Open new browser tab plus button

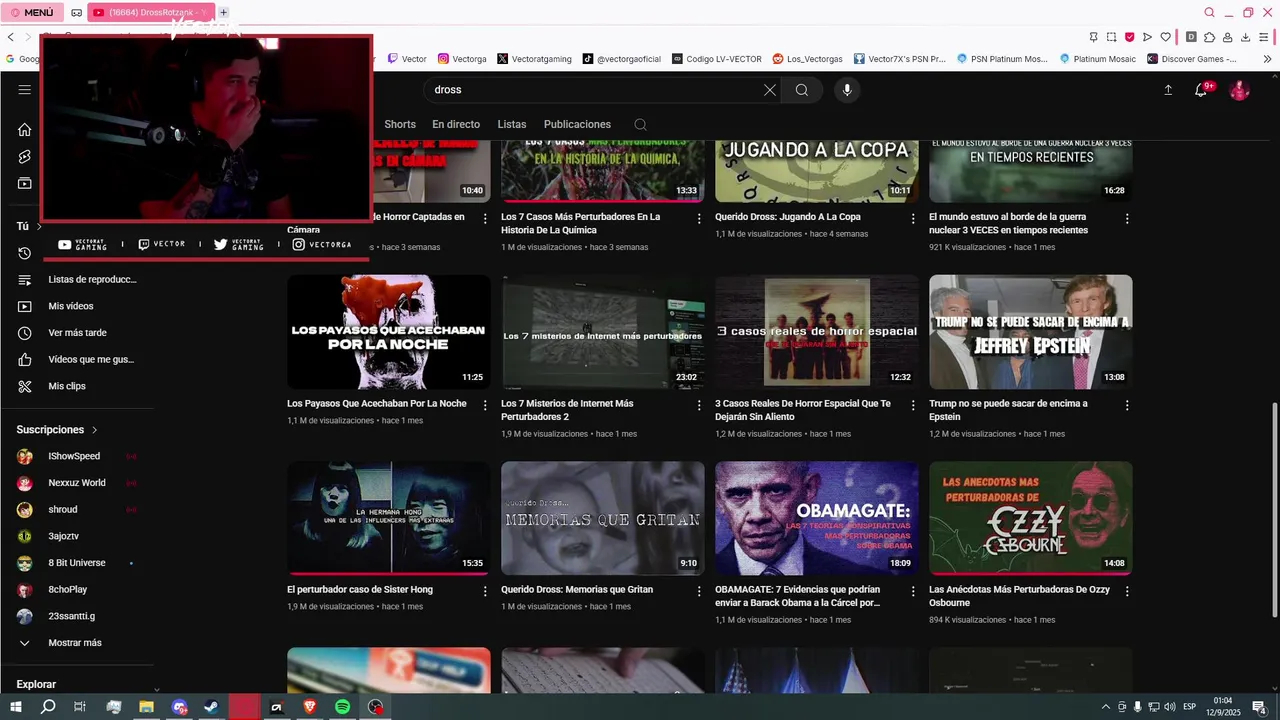tap(223, 13)
